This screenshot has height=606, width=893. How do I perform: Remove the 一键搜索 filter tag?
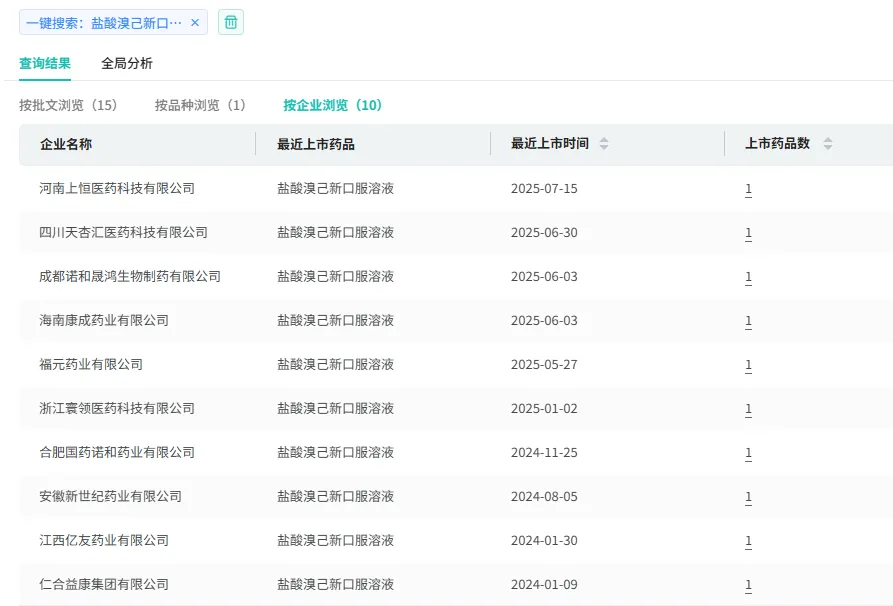pos(195,23)
